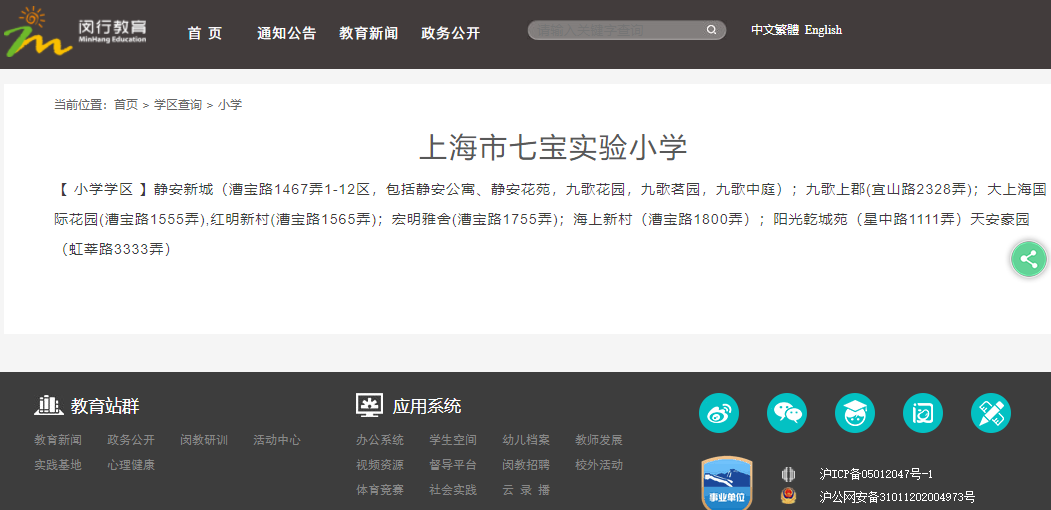Click the green floating share button
Viewport: 1051px width, 510px height.
pyautogui.click(x=1028, y=259)
